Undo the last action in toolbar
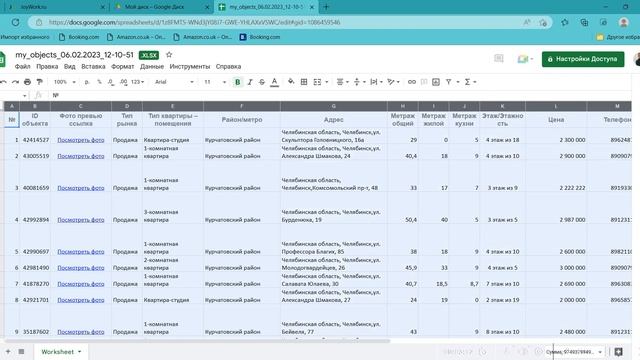 pos(3,82)
